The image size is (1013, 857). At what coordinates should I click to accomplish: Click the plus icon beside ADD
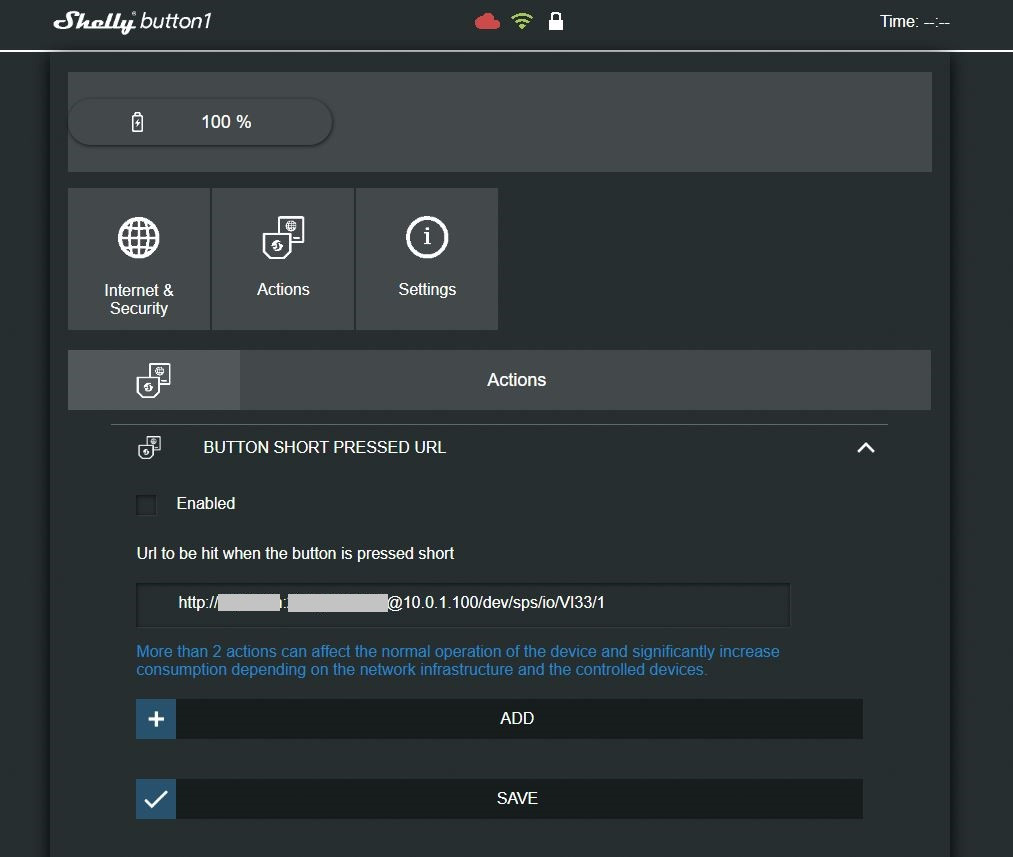(156, 719)
